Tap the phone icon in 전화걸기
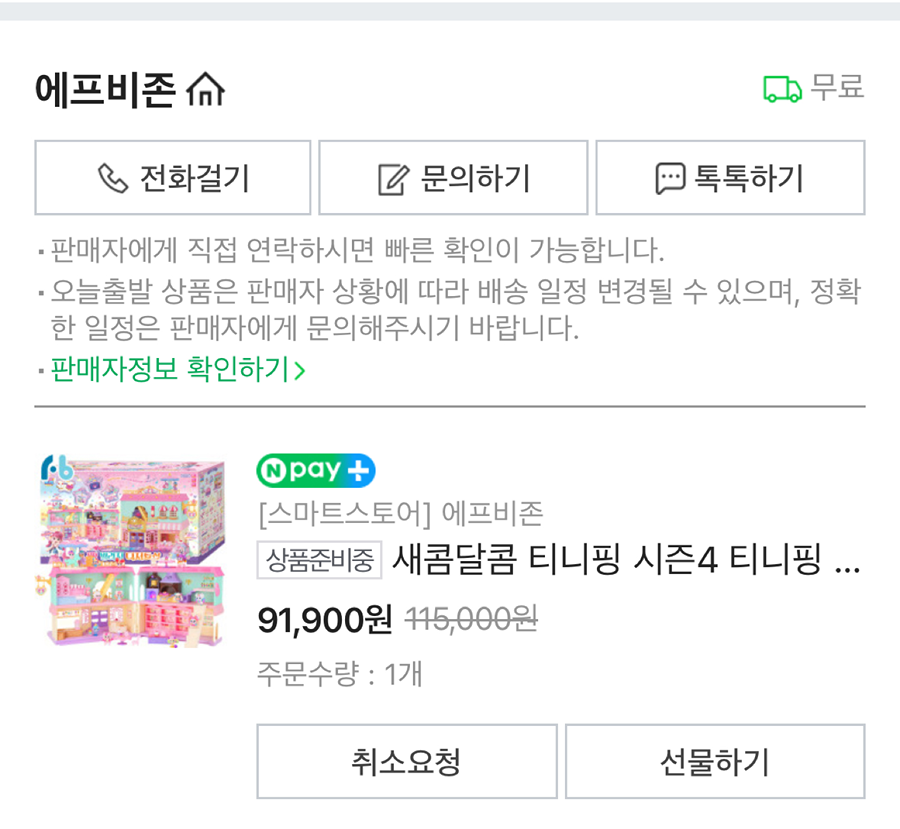 pyautogui.click(x=113, y=178)
